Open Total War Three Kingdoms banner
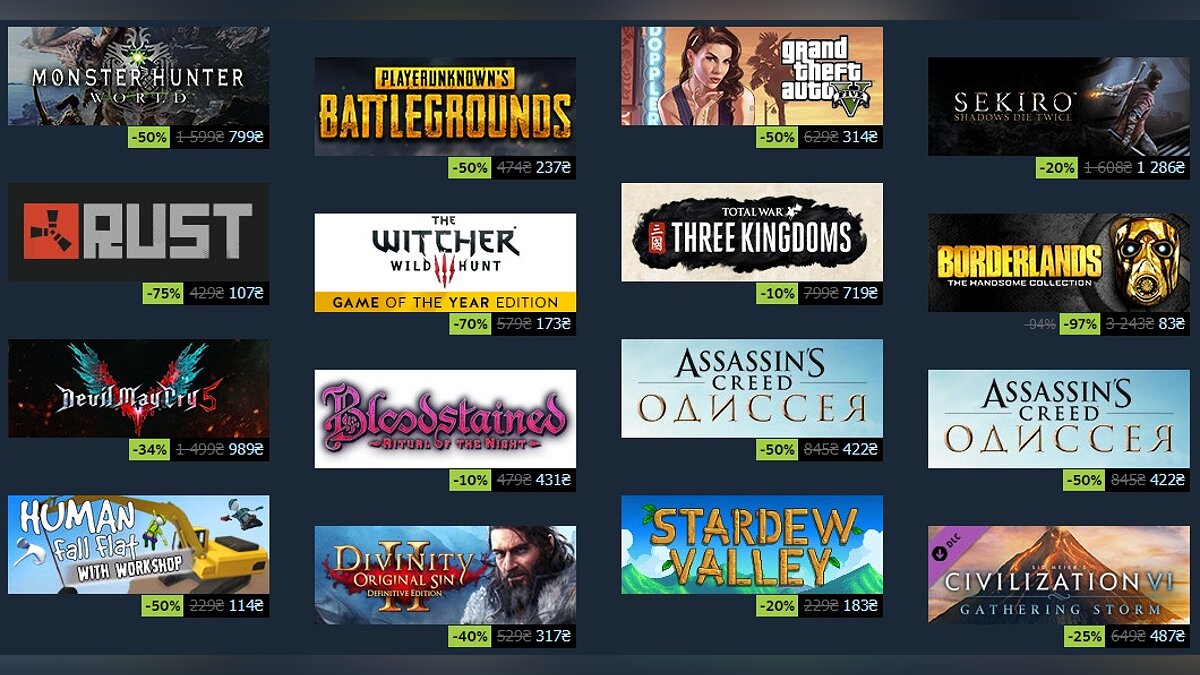 coord(752,232)
